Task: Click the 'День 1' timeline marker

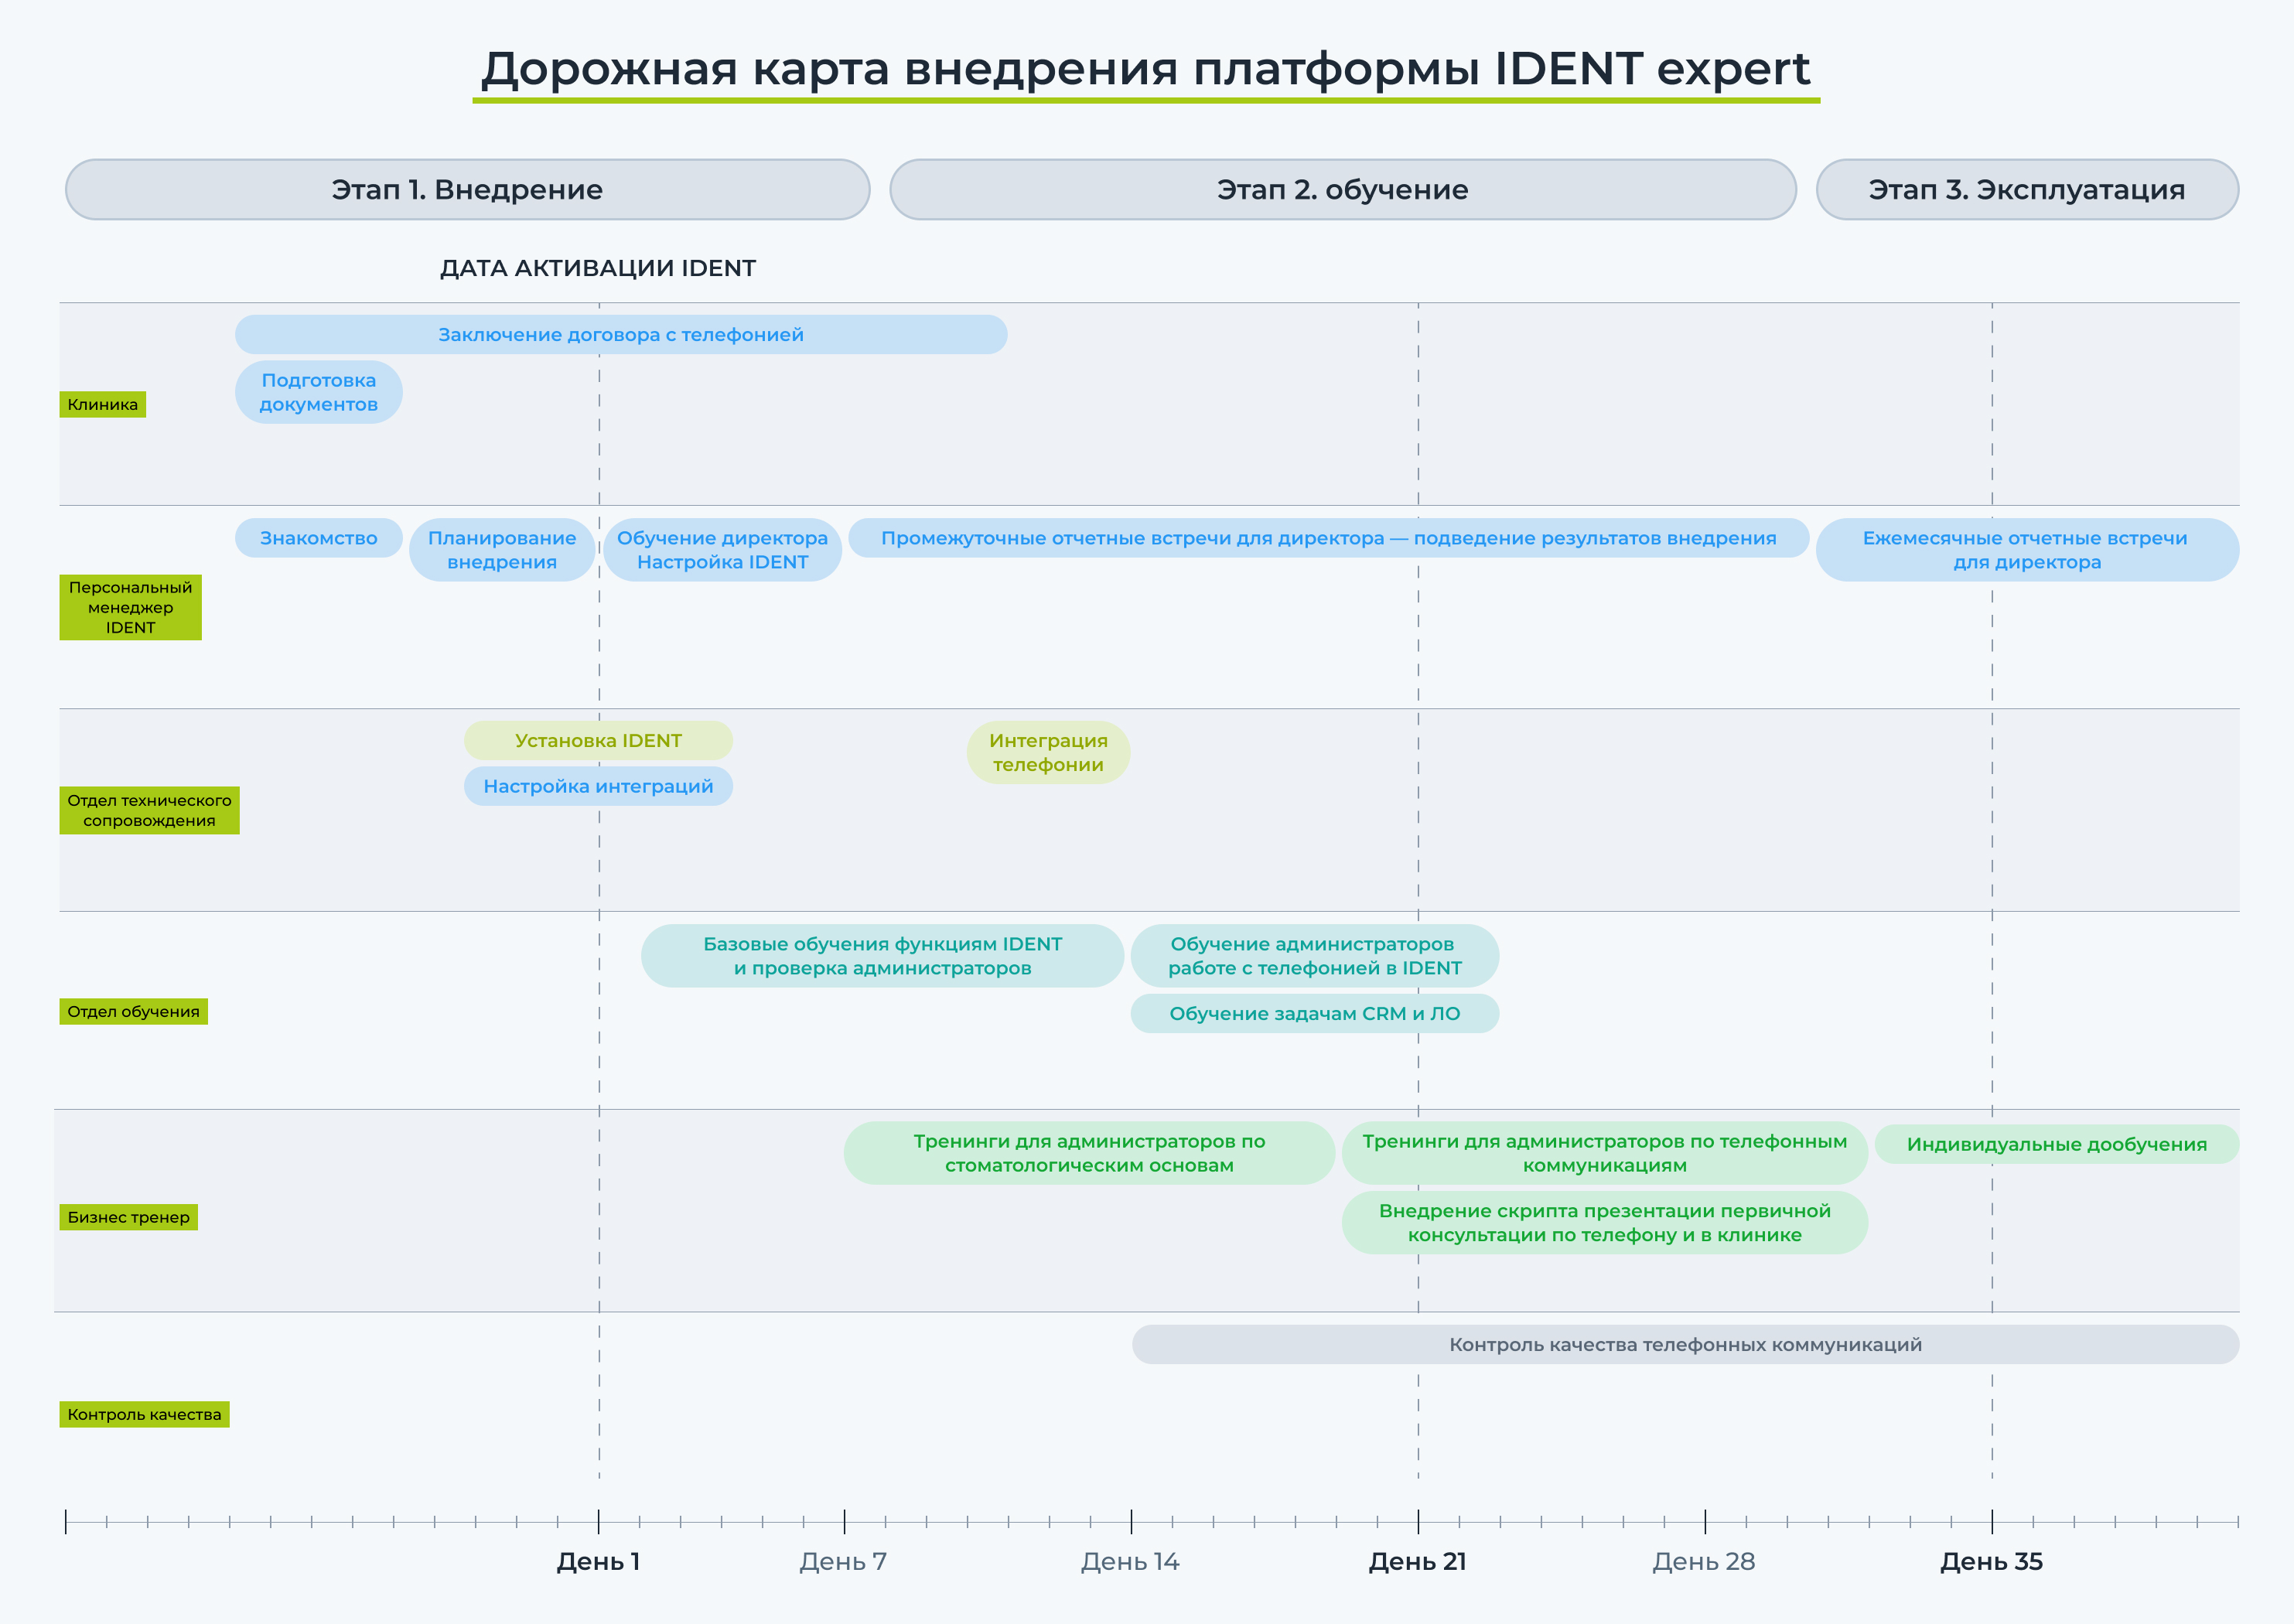Action: (x=598, y=1561)
